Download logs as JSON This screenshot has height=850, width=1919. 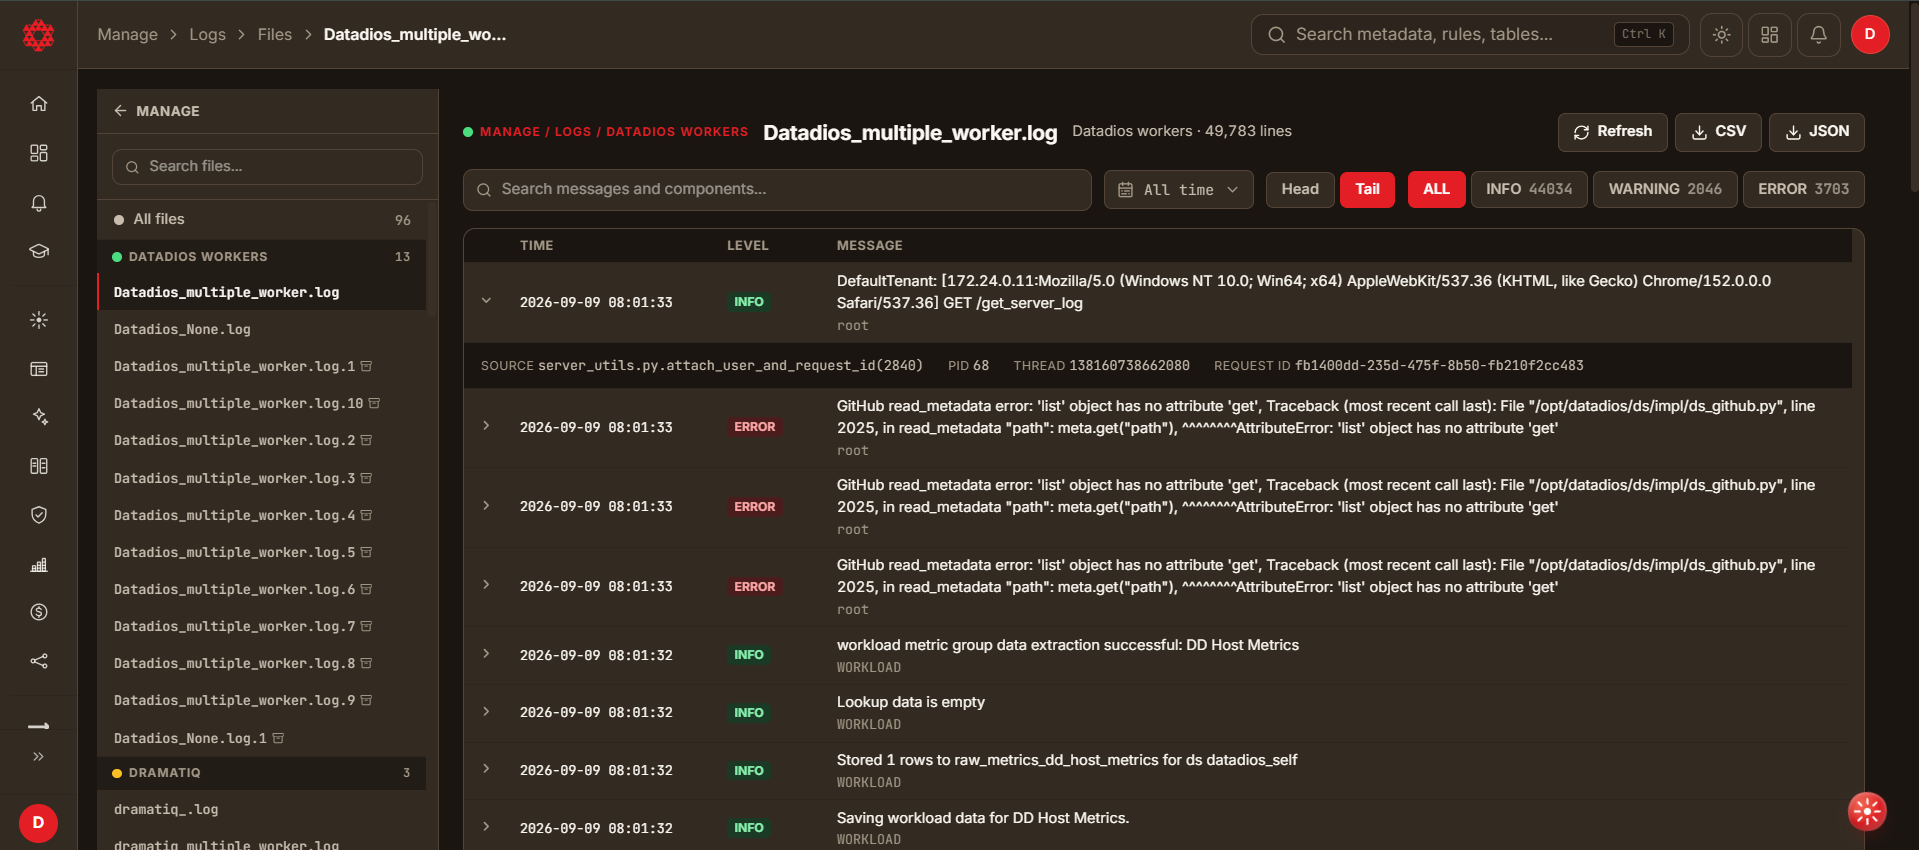point(1816,132)
